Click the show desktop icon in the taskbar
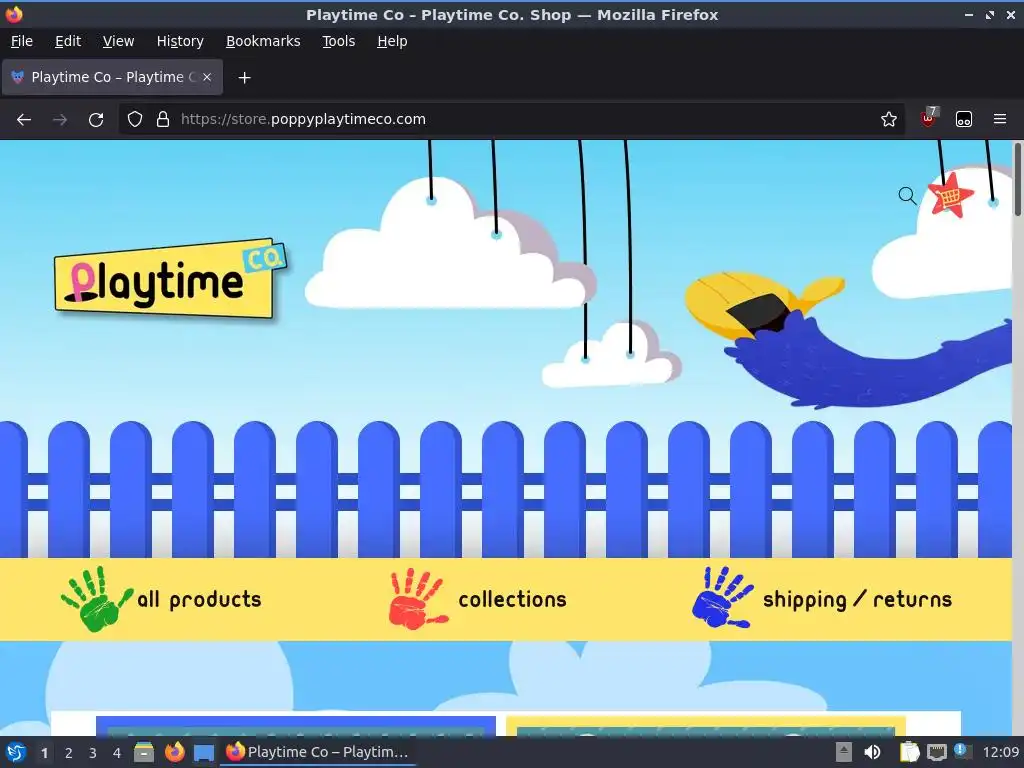The height and width of the screenshot is (768, 1024). coord(204,752)
